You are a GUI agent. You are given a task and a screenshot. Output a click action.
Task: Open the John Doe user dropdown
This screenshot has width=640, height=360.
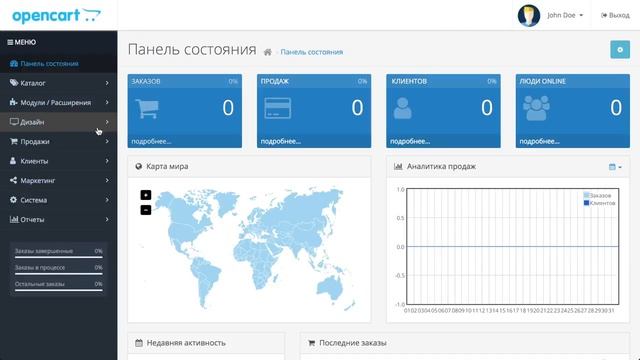click(565, 15)
